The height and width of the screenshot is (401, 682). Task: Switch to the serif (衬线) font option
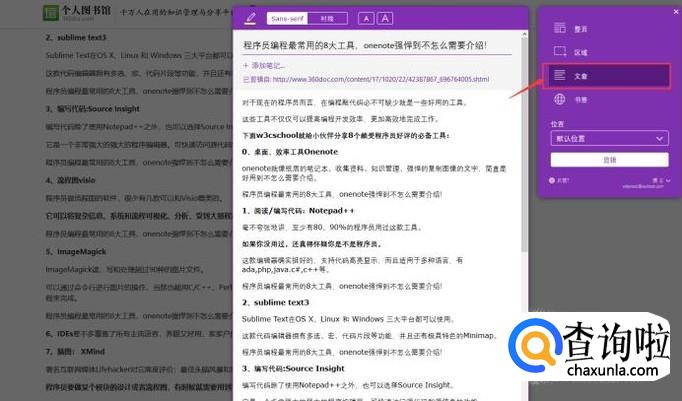pos(326,18)
